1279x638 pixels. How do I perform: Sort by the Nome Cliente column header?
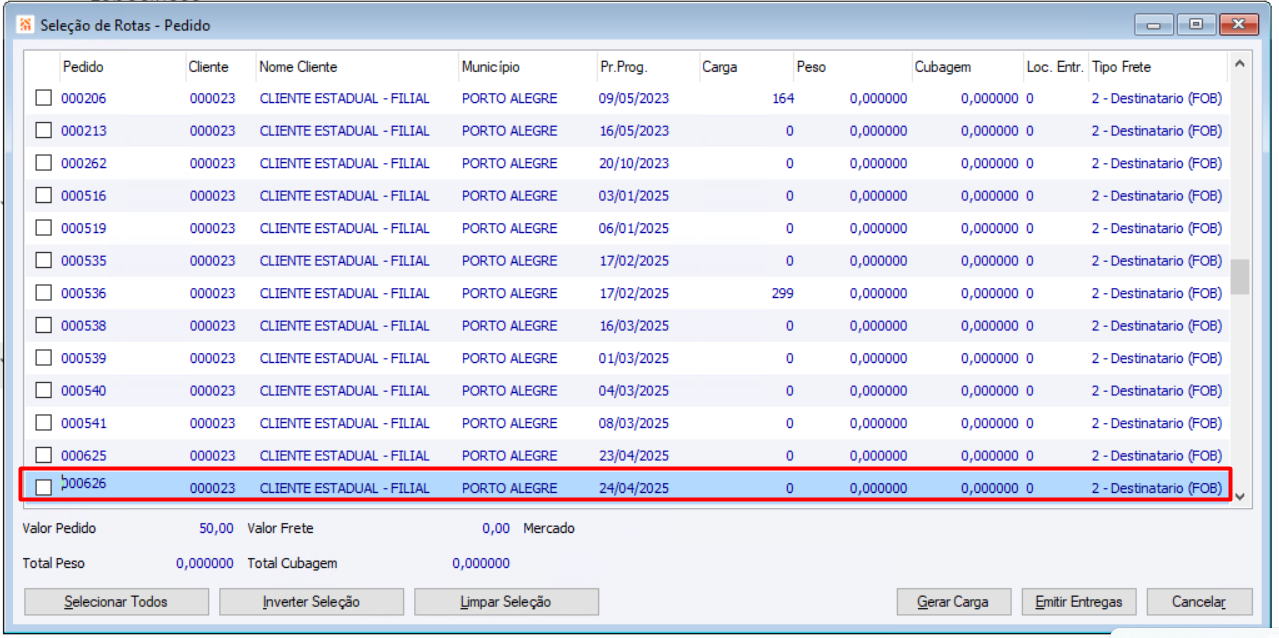(357, 67)
